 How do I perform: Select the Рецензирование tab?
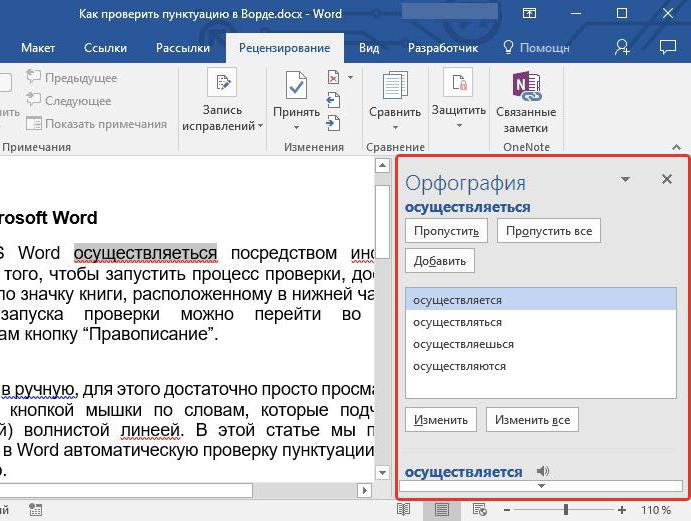tap(285, 48)
